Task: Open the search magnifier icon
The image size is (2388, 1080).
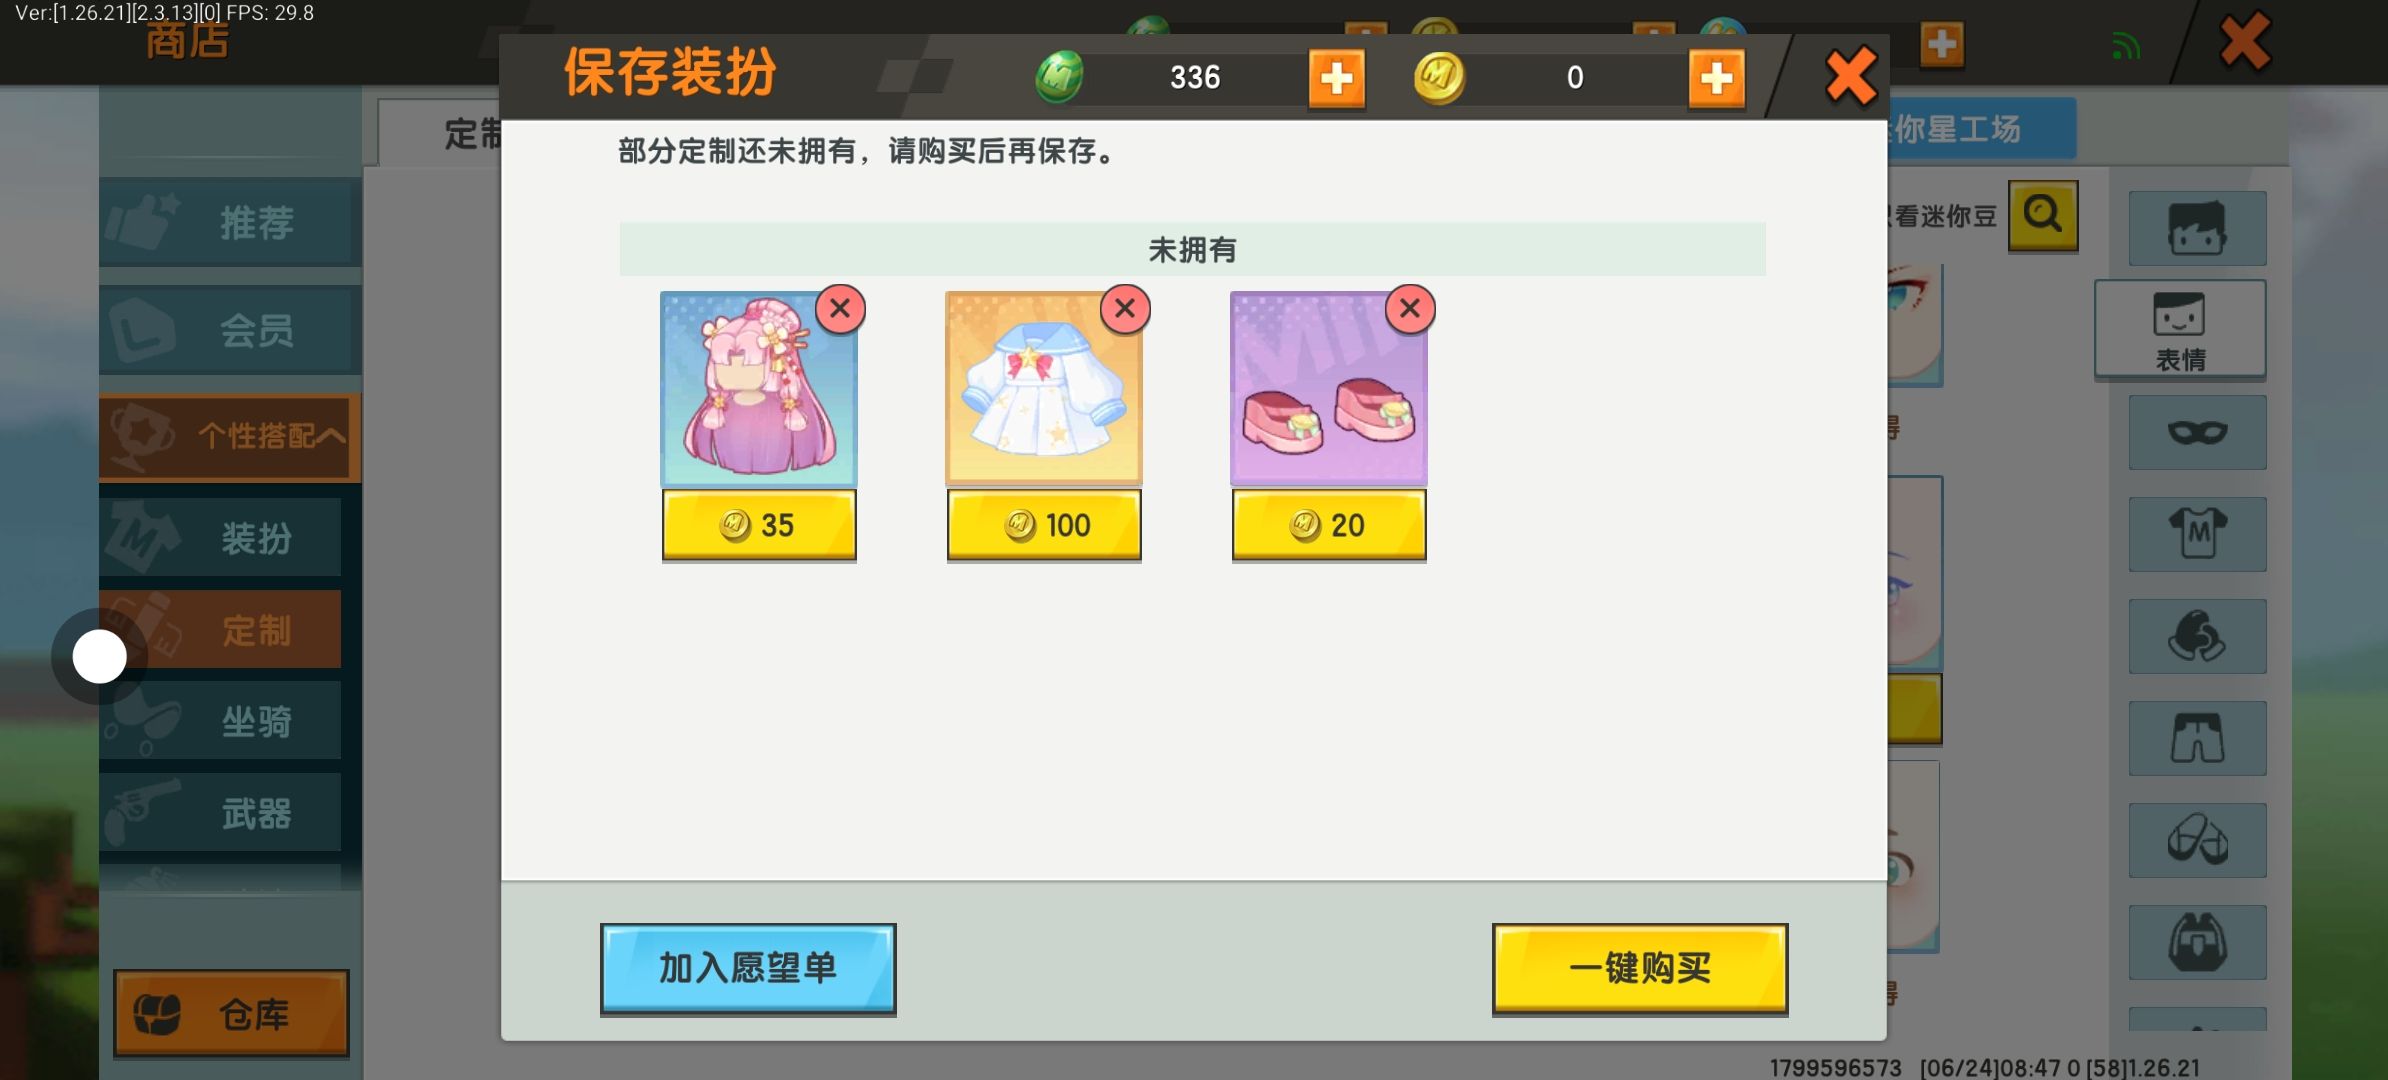Action: (x=2043, y=215)
